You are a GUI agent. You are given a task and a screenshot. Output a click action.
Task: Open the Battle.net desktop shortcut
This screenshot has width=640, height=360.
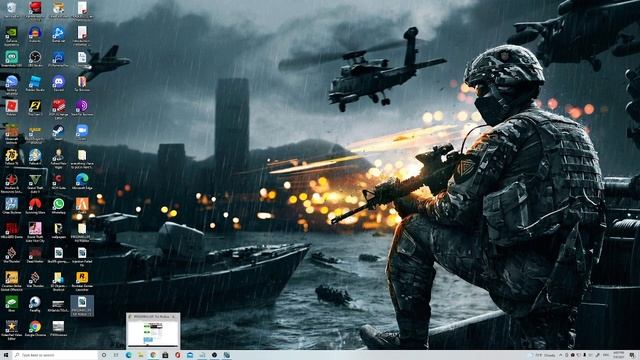pyautogui.click(x=58, y=34)
